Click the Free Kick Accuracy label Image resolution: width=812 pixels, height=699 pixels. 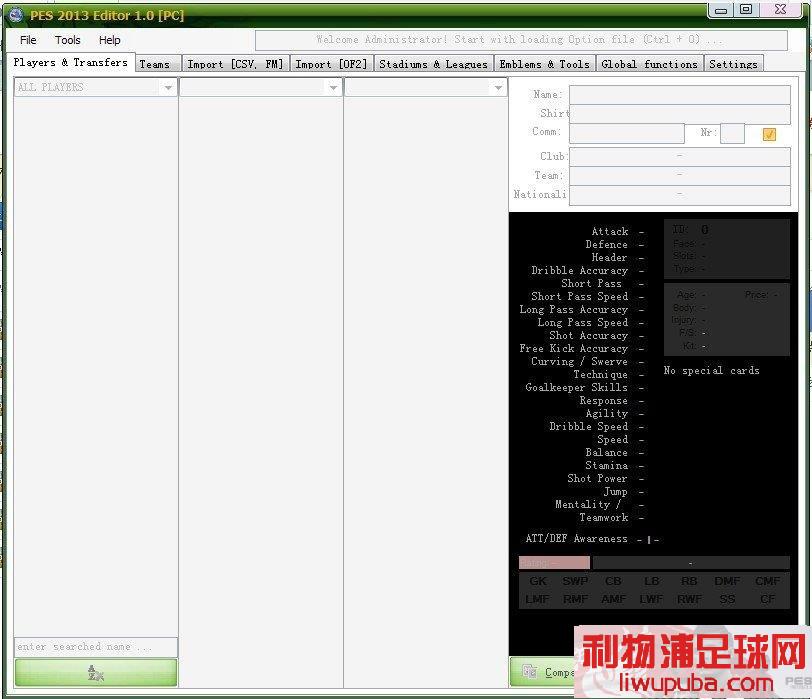tap(574, 348)
